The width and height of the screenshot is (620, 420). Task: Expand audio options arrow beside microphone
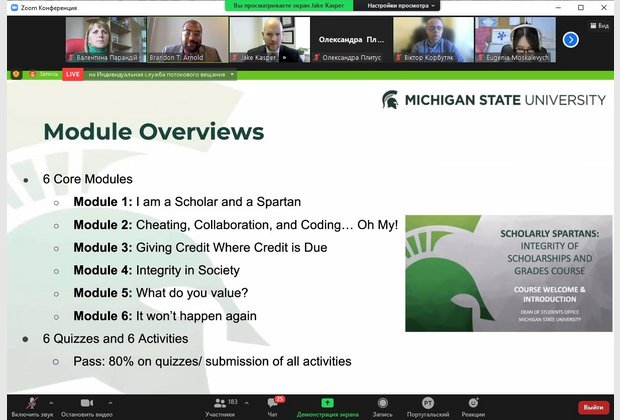point(51,403)
